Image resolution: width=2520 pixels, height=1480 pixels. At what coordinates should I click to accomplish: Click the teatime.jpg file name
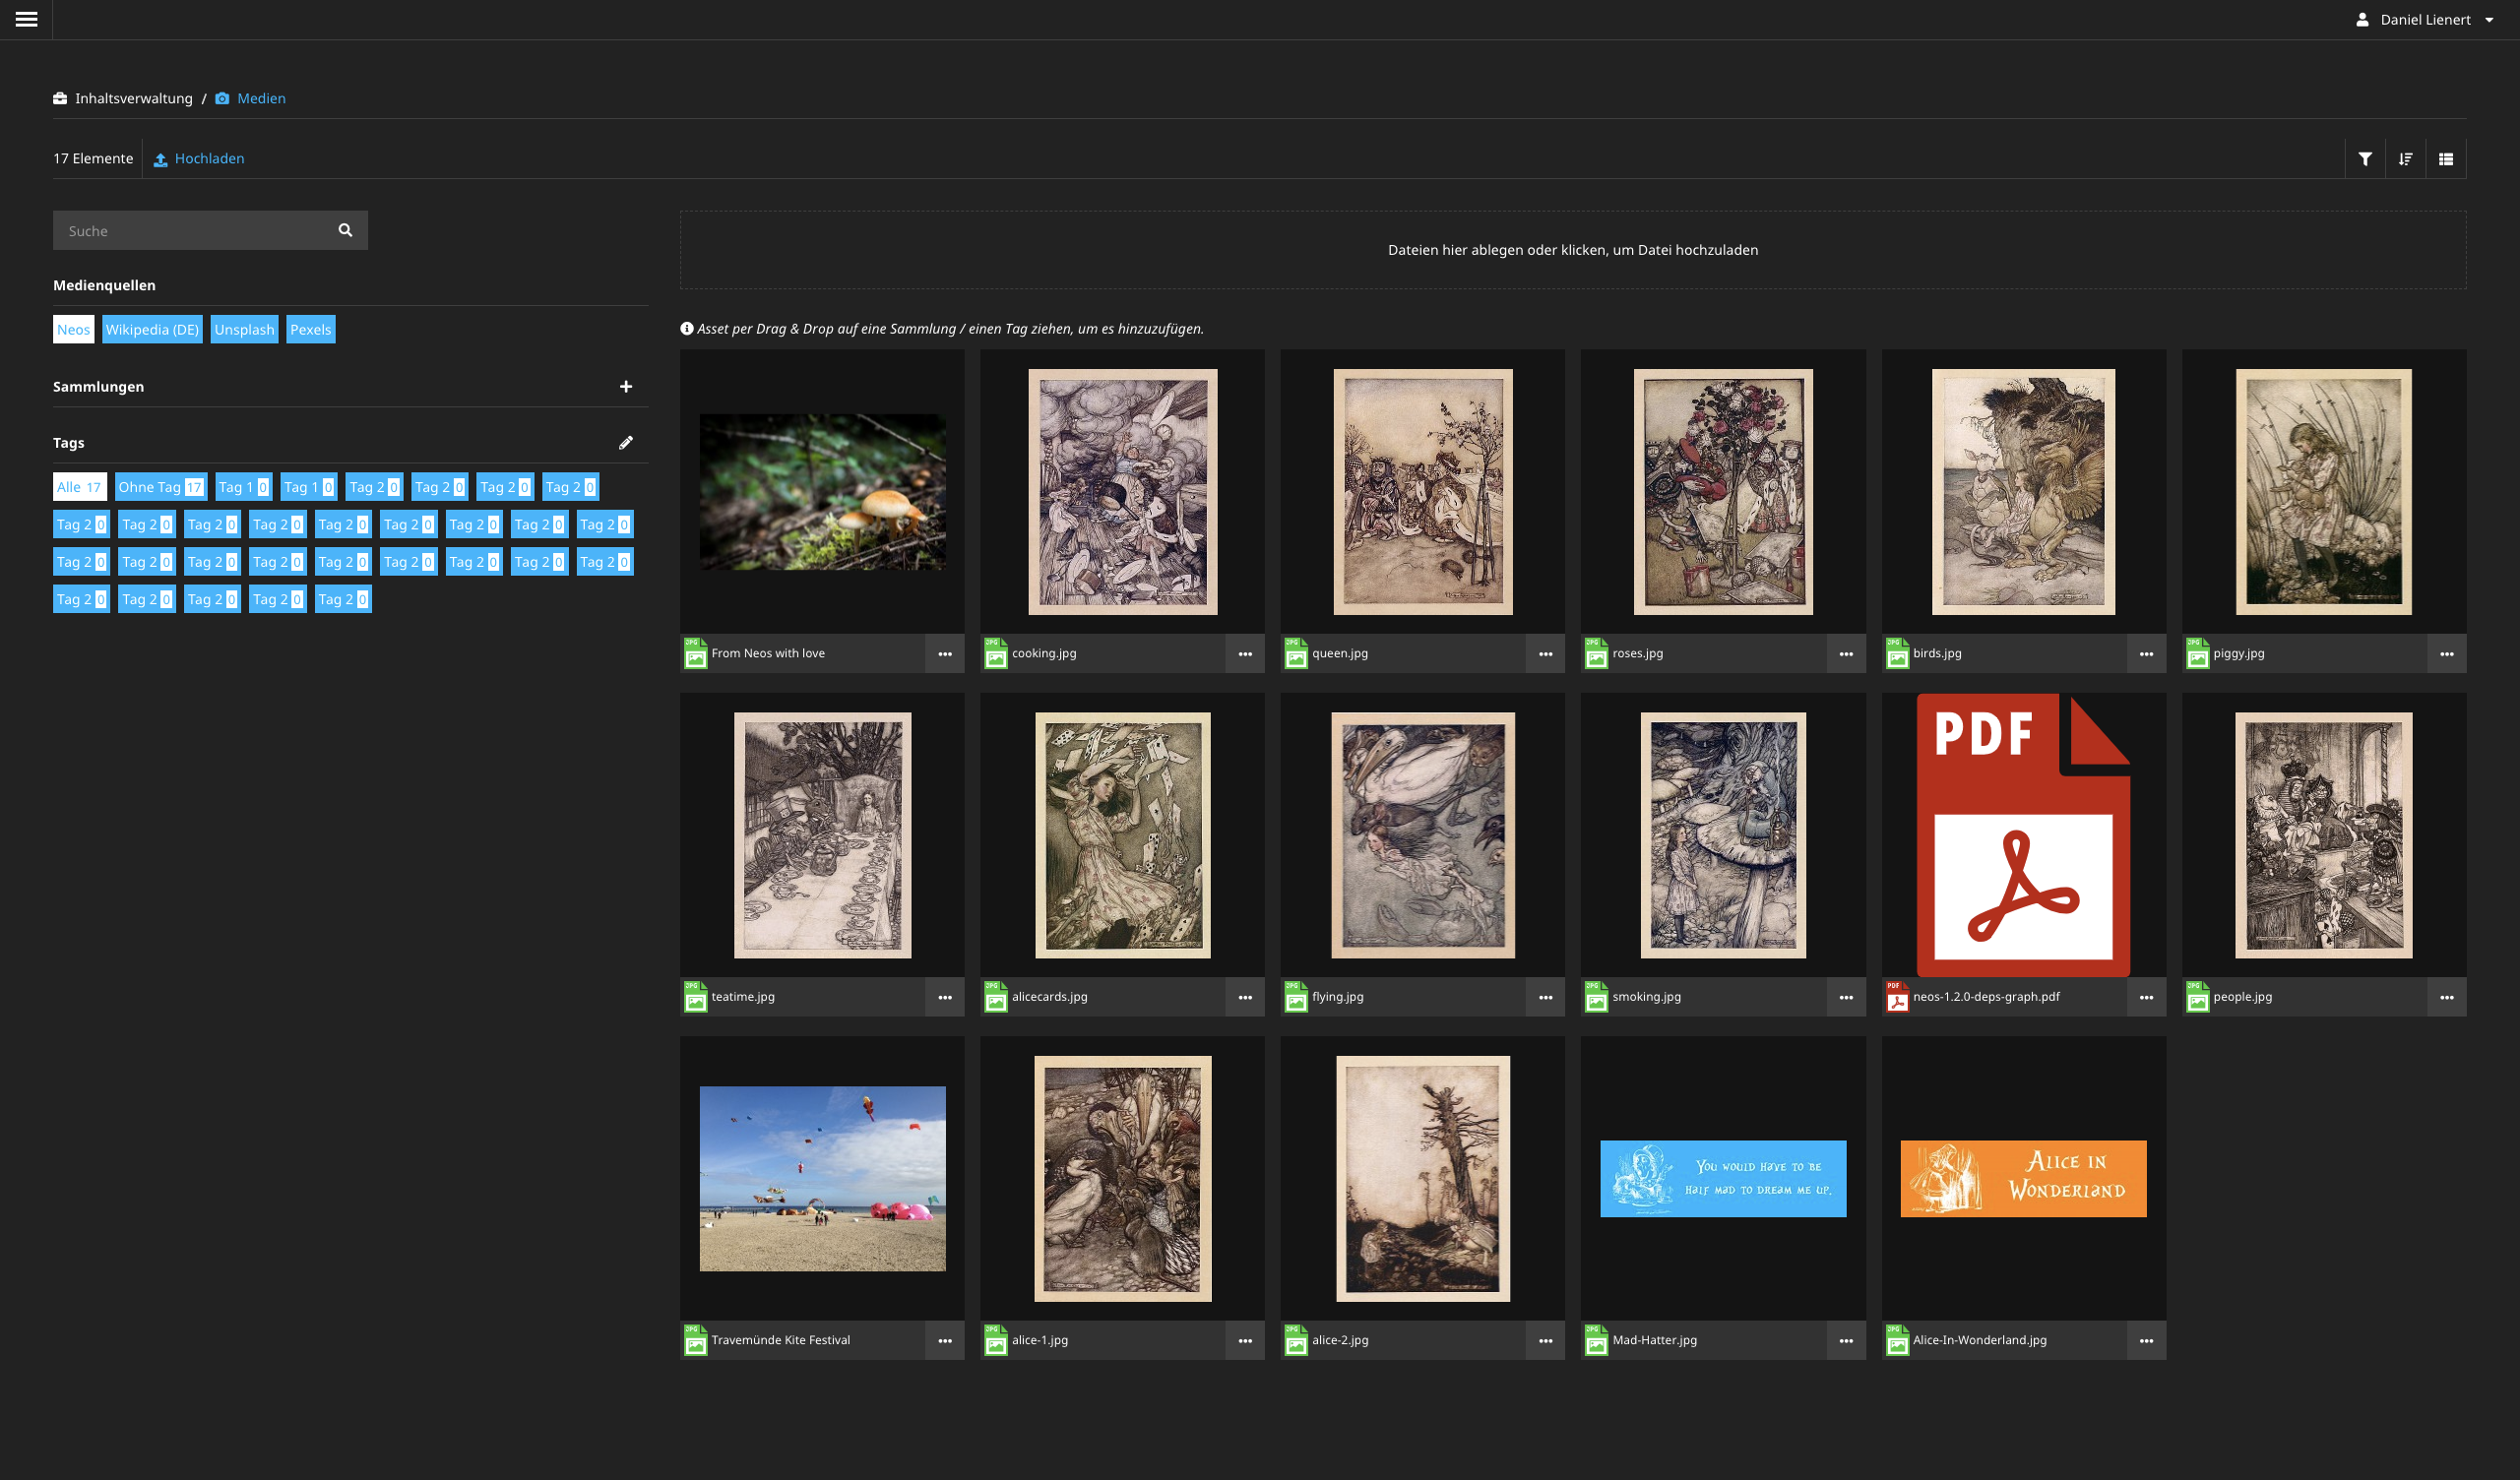coord(743,997)
